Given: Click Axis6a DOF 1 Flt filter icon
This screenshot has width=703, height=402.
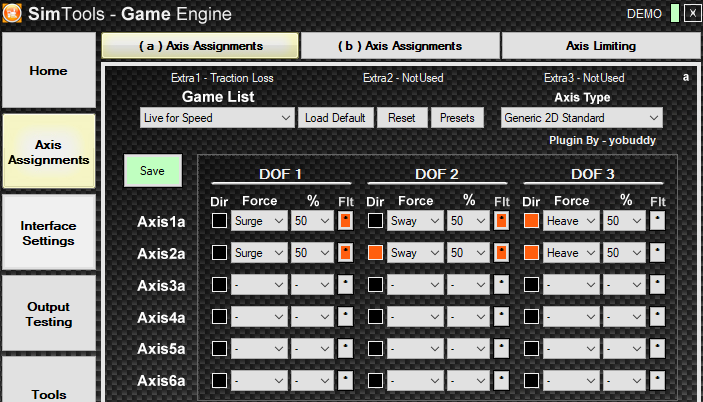Looking at the screenshot, I should 345,380.
